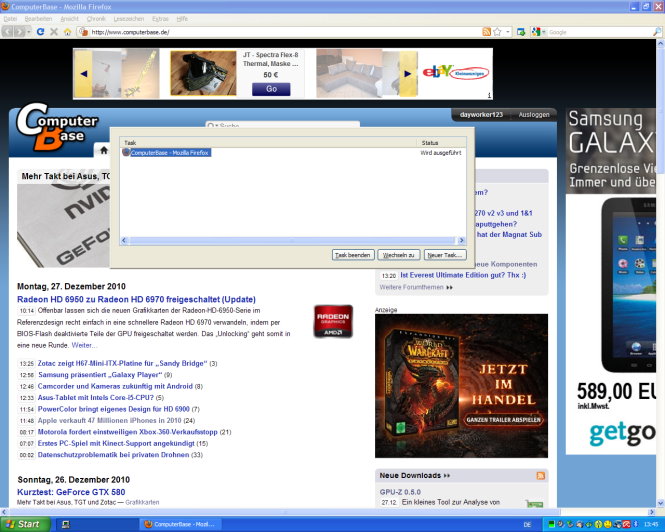Subscribe via RSS icon in address bar
This screenshot has width=665, height=532.
click(x=487, y=32)
